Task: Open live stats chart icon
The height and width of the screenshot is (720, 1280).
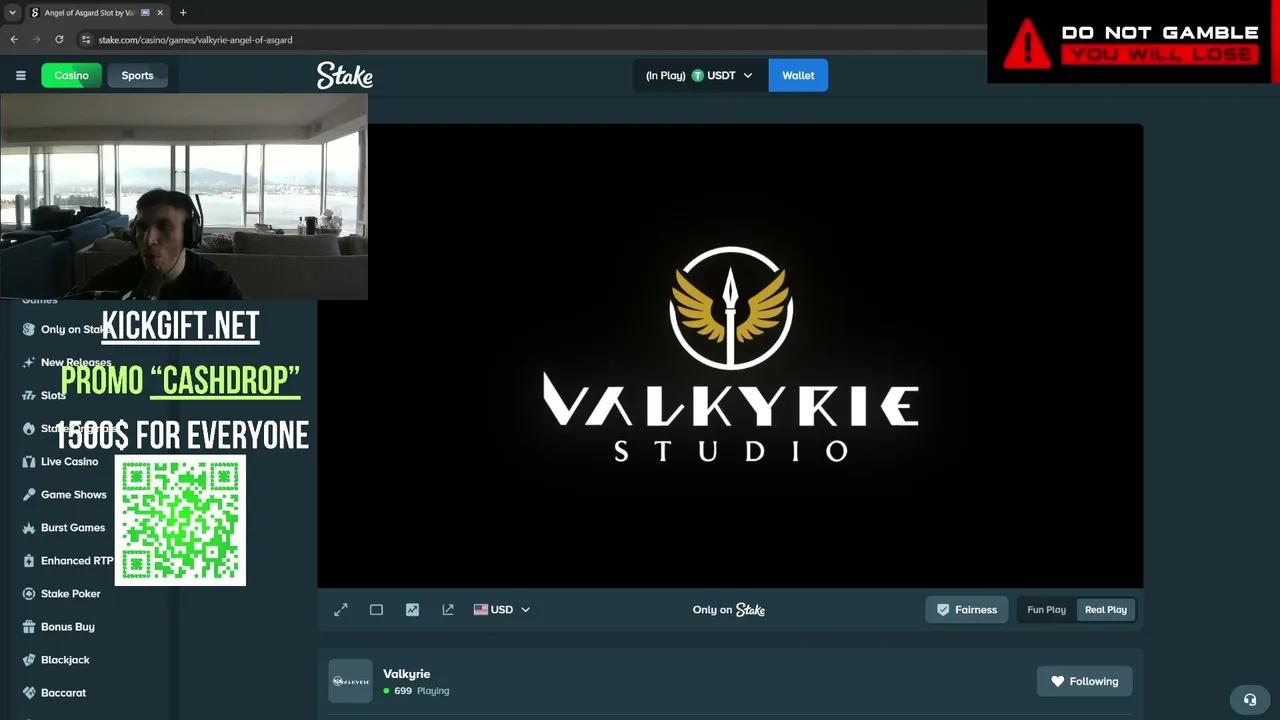Action: click(412, 609)
